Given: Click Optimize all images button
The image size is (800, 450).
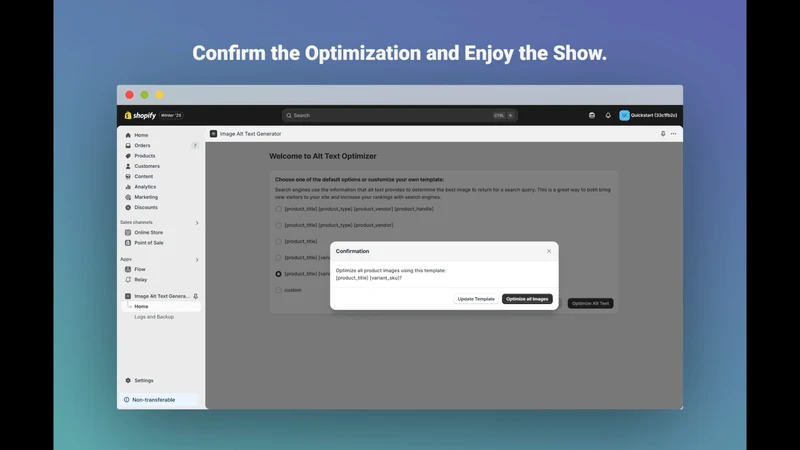Looking at the screenshot, I should coord(527,299).
